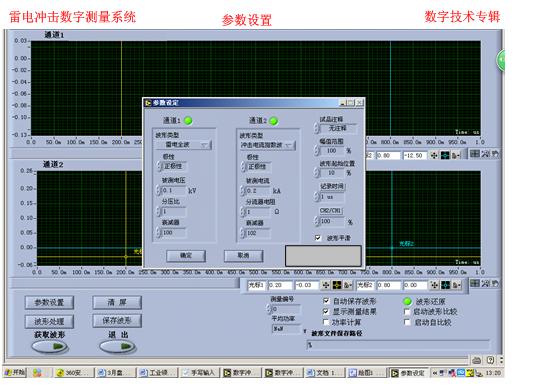This screenshot has width=554, height=392.
Task: Select cursor tool in channel 1 graph palette
Action: click(x=475, y=153)
